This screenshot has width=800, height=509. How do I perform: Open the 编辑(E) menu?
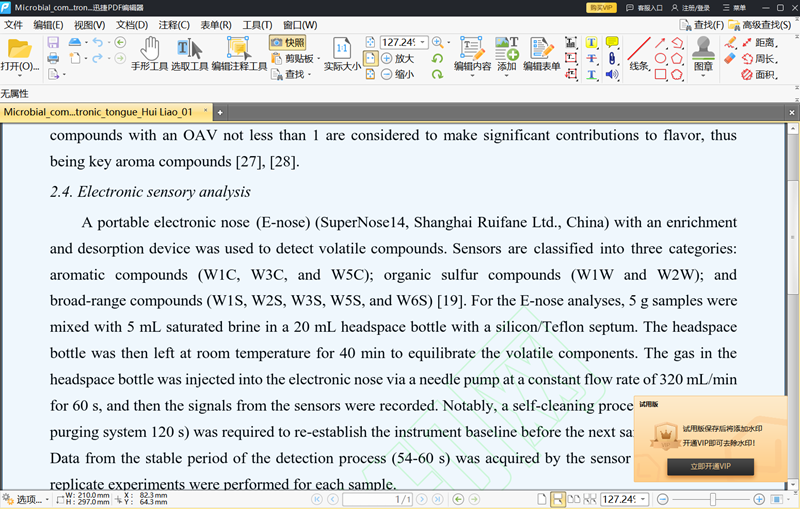coord(48,25)
